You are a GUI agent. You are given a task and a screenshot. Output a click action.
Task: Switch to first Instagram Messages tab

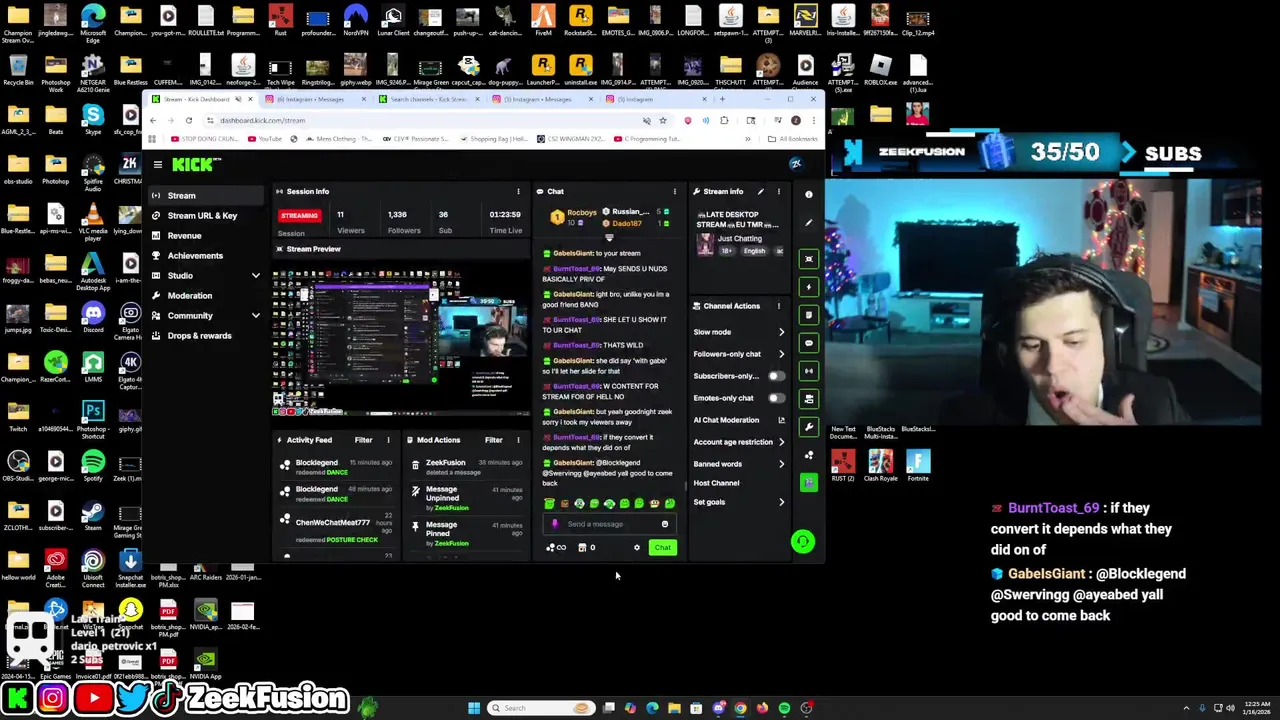point(315,99)
